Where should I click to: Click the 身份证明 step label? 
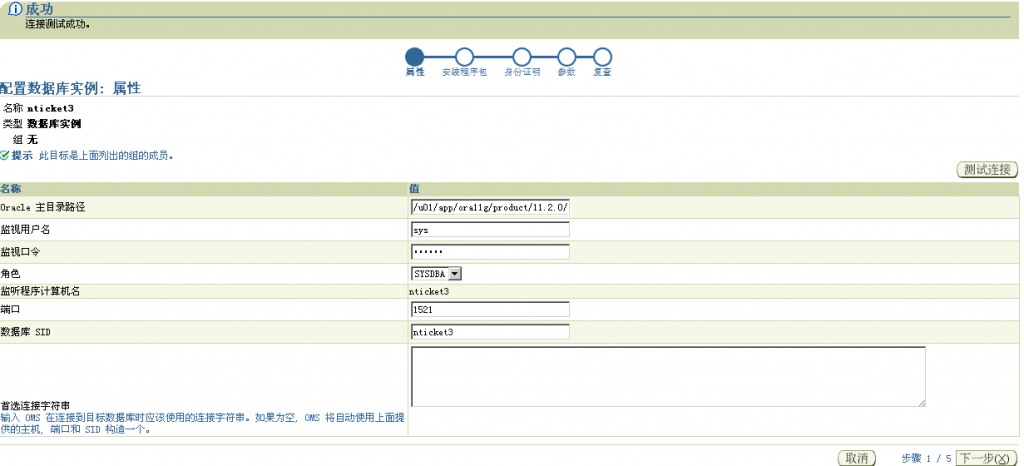pyautogui.click(x=522, y=72)
